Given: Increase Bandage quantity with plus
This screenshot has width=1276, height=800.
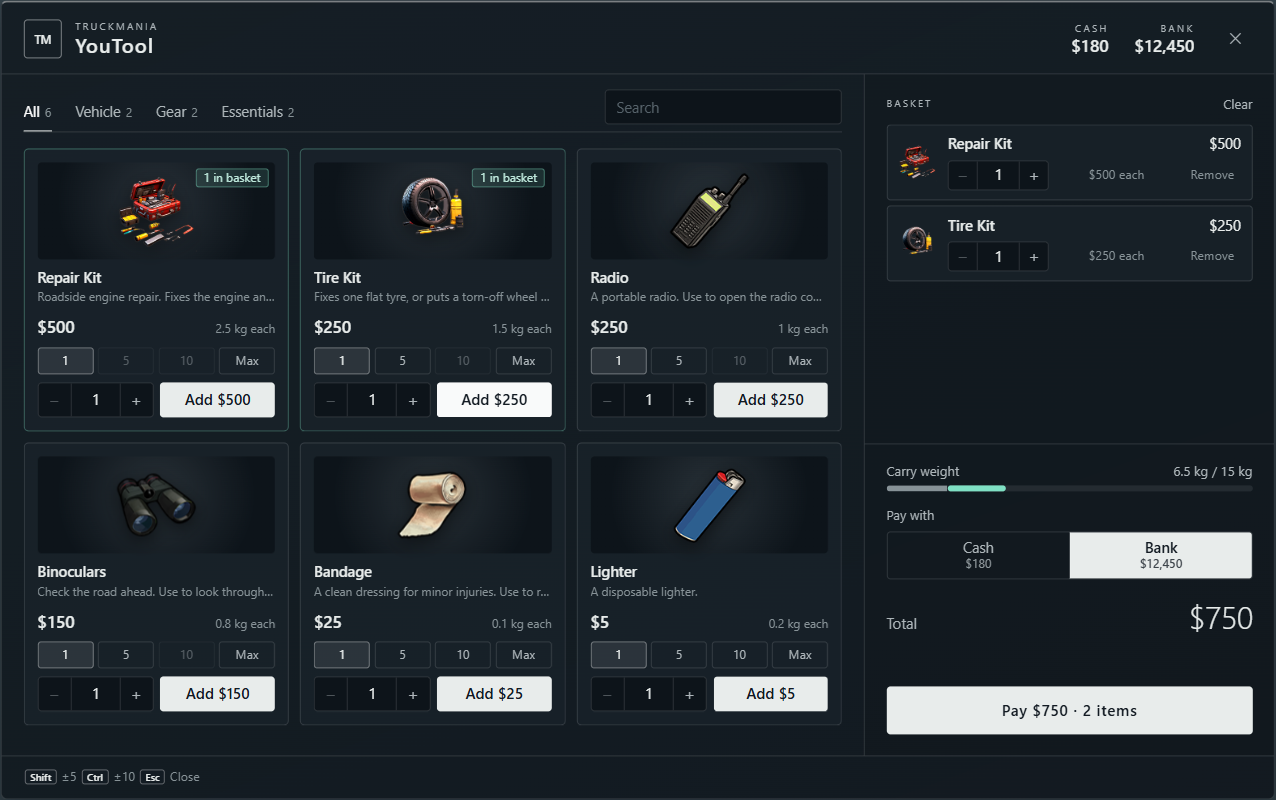Looking at the screenshot, I should pyautogui.click(x=413, y=694).
